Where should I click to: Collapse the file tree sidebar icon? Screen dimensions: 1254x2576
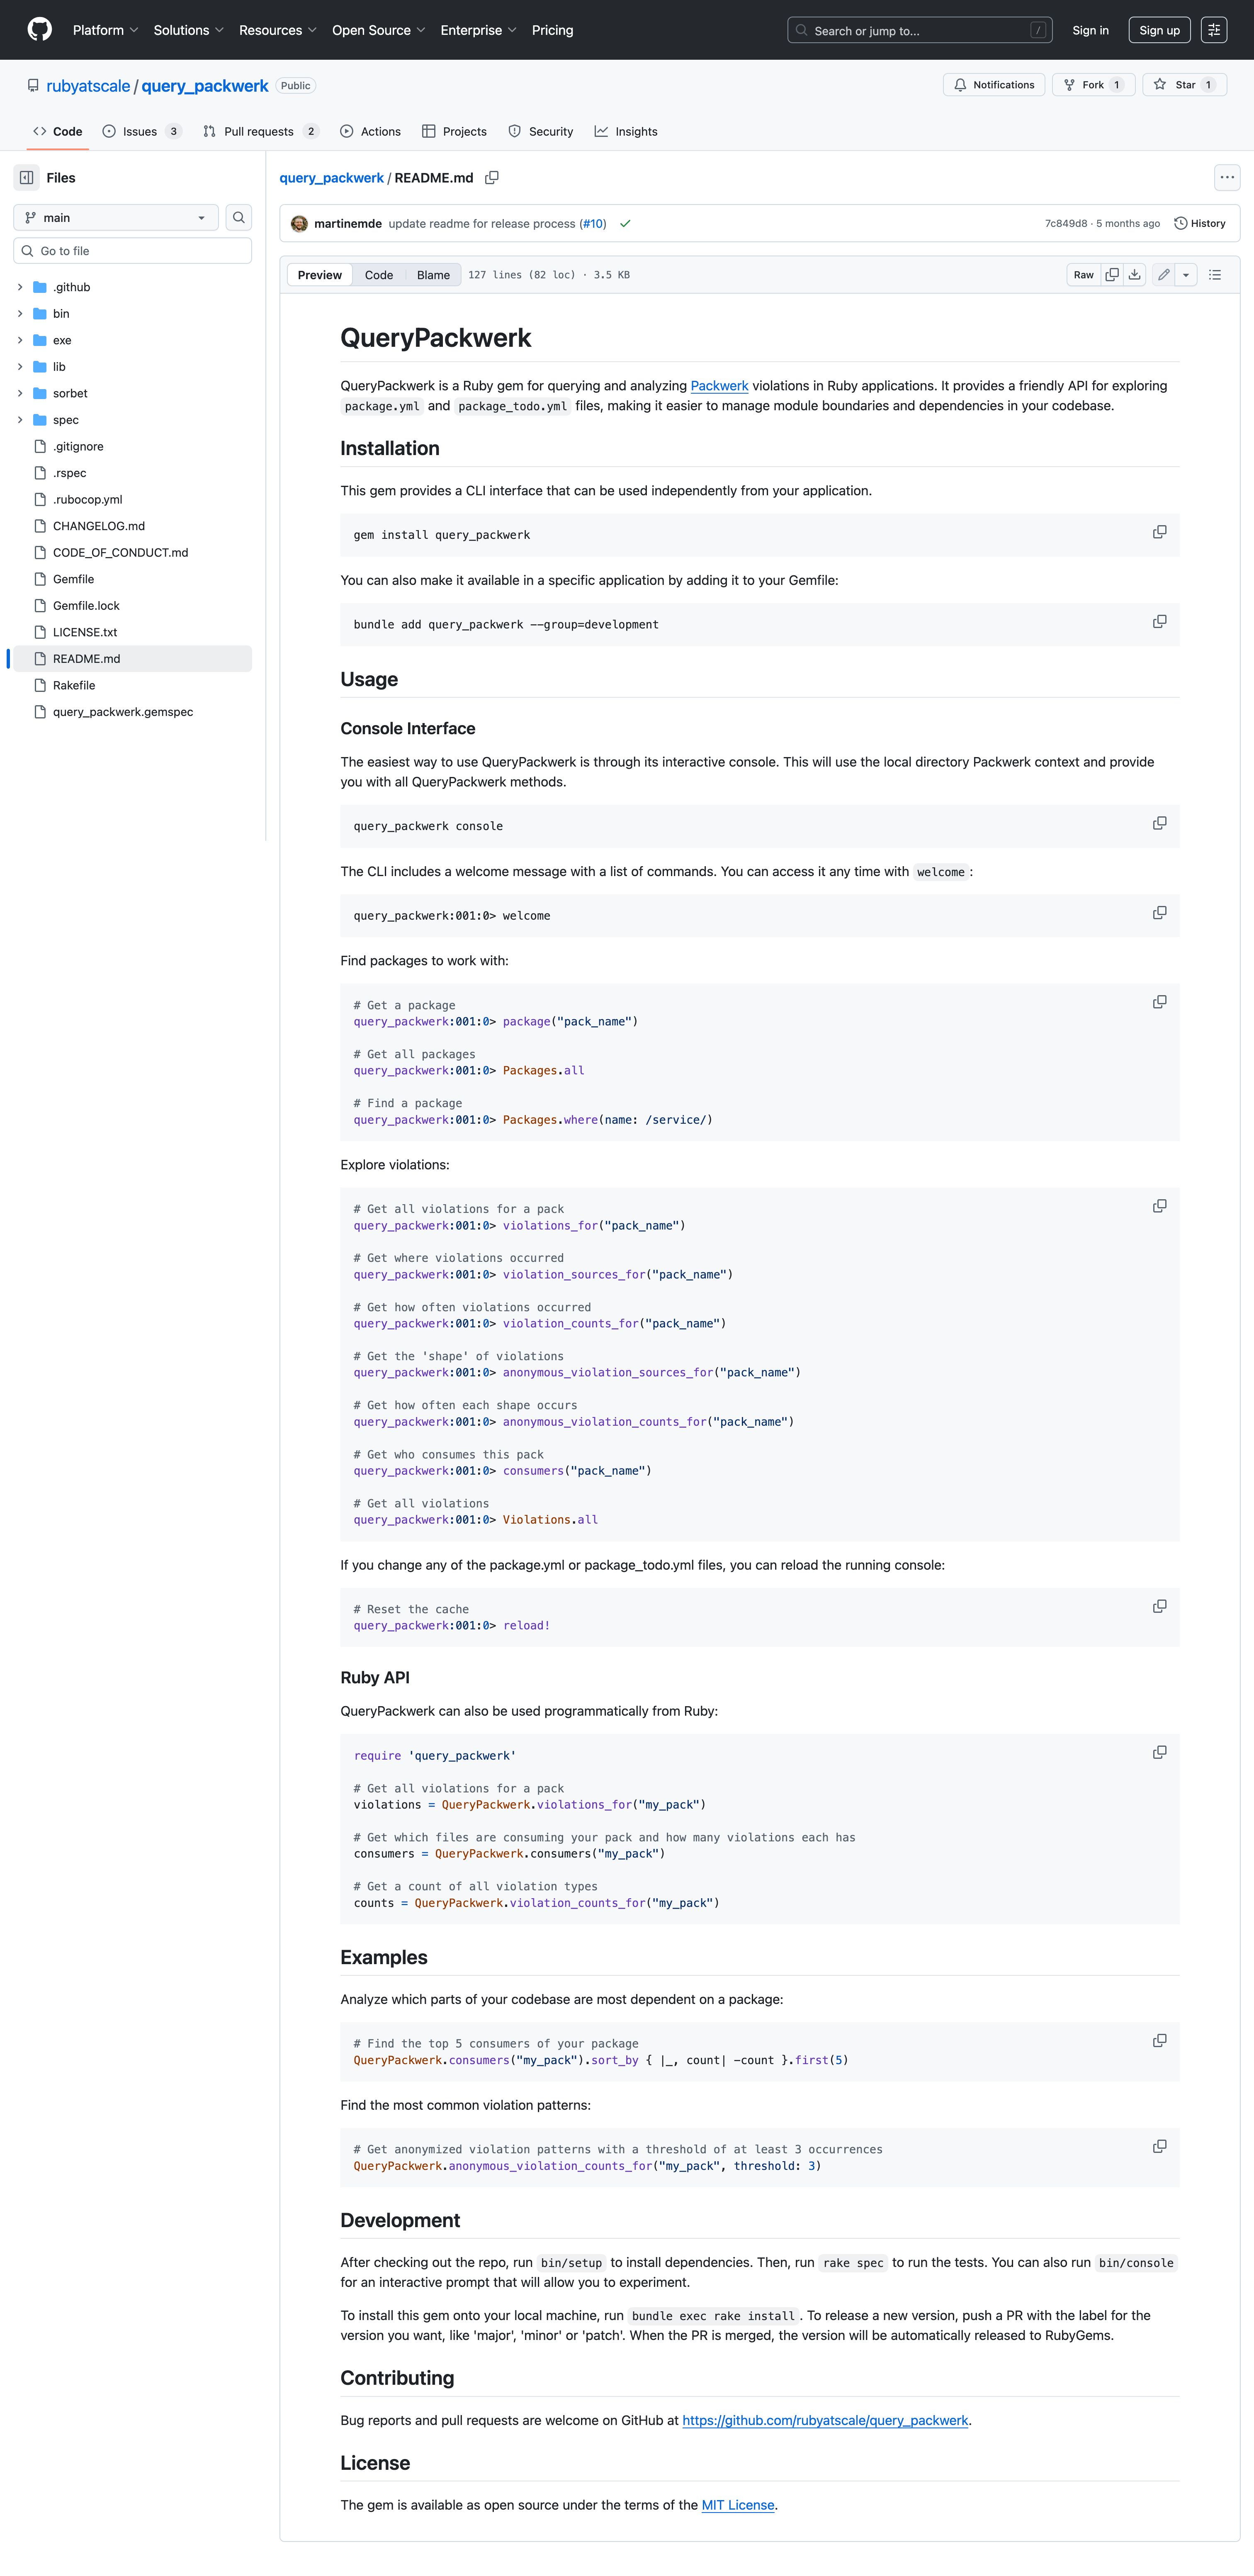point(27,178)
